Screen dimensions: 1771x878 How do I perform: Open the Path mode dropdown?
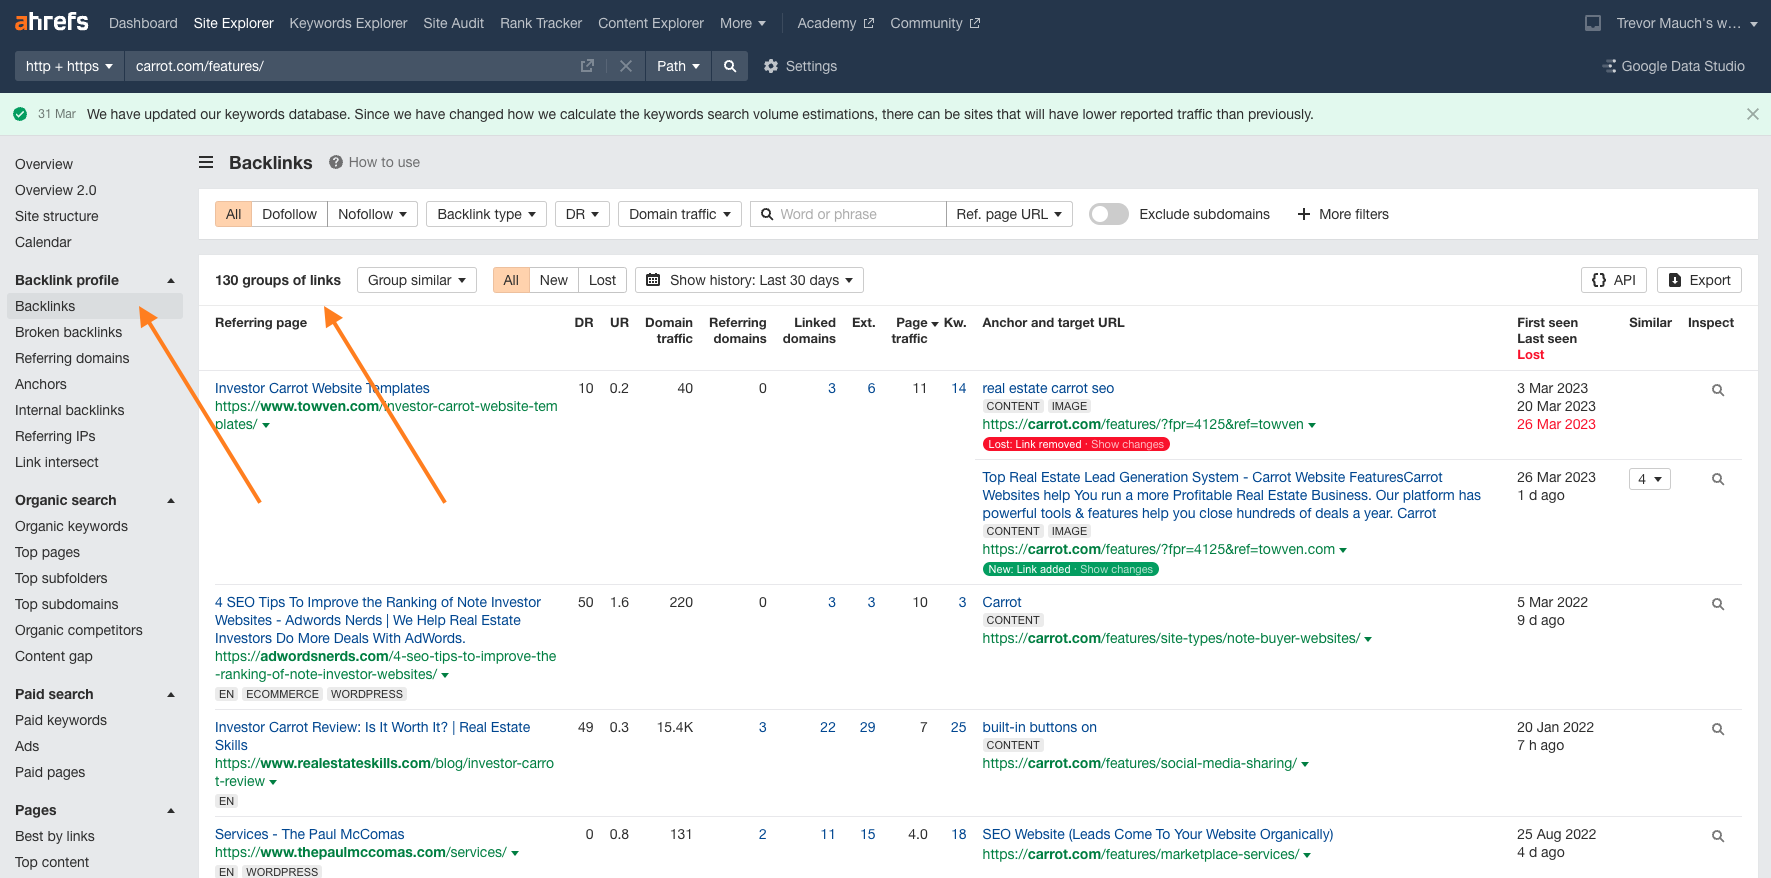(678, 66)
